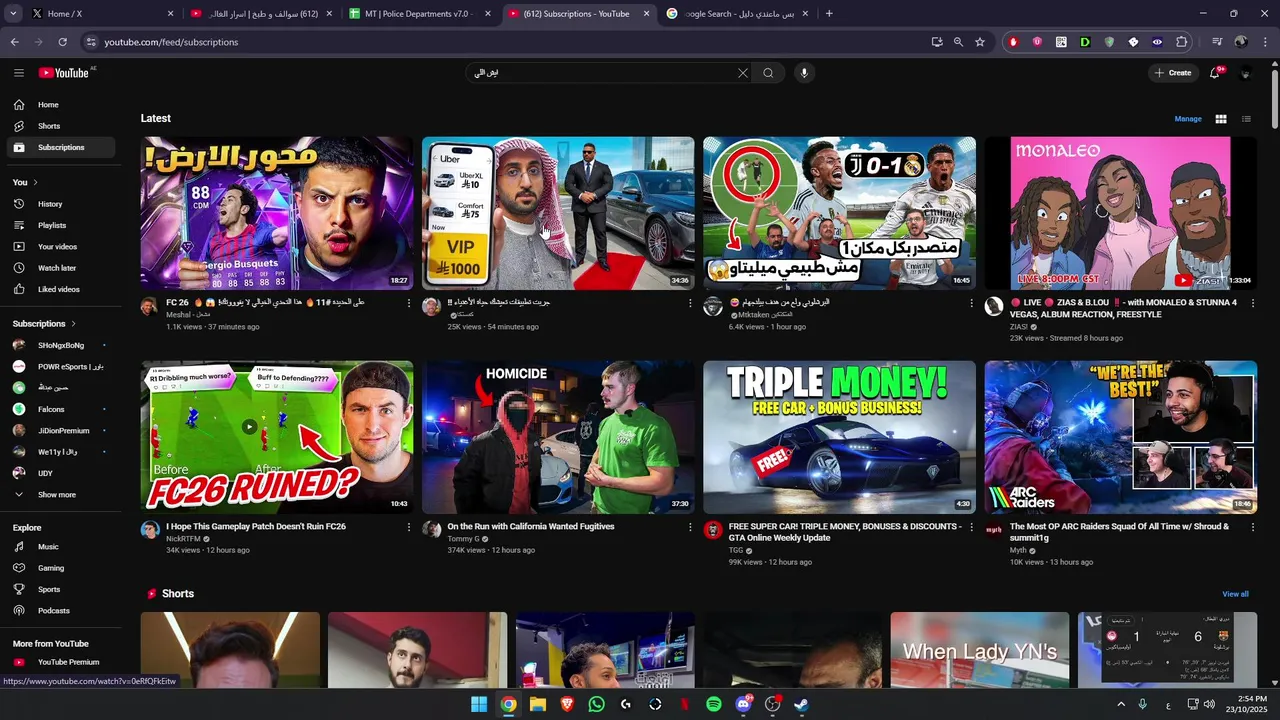The height and width of the screenshot is (720, 1280).
Task: Open Podcasts under Explore
Action: pyautogui.click(x=61, y=611)
